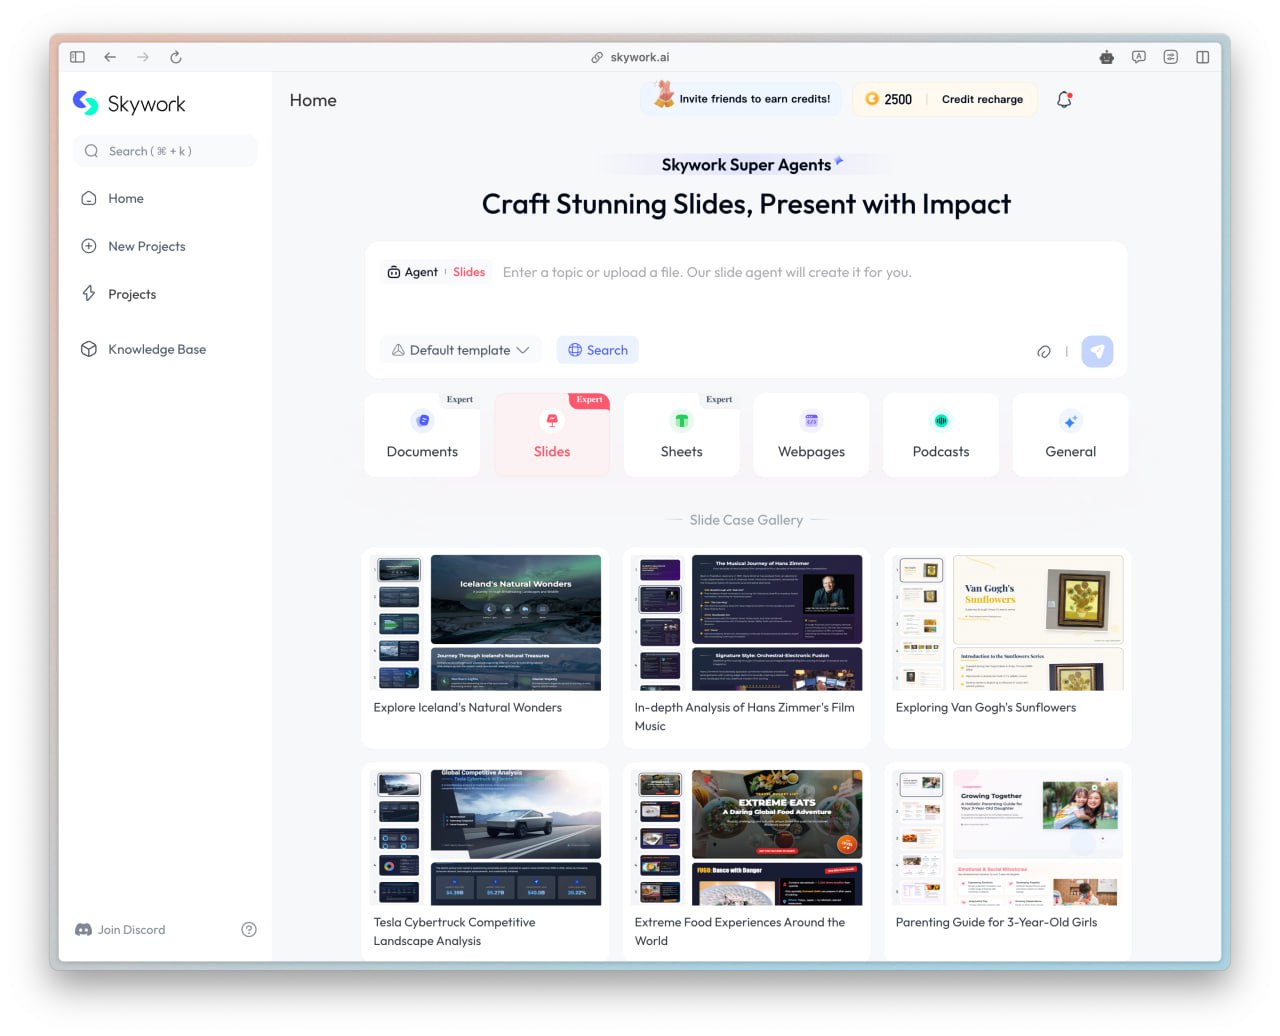Select the Podcasts agent mode
The width and height of the screenshot is (1280, 1036).
point(941,435)
